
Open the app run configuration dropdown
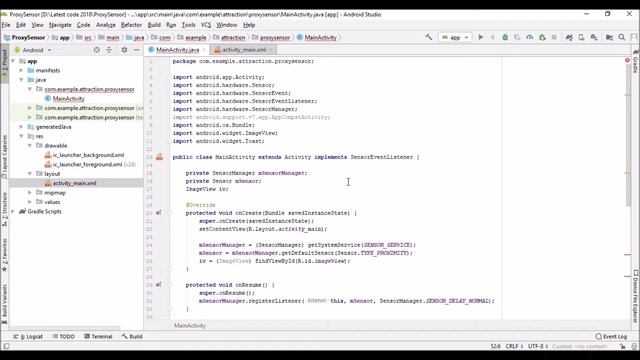(x=455, y=37)
